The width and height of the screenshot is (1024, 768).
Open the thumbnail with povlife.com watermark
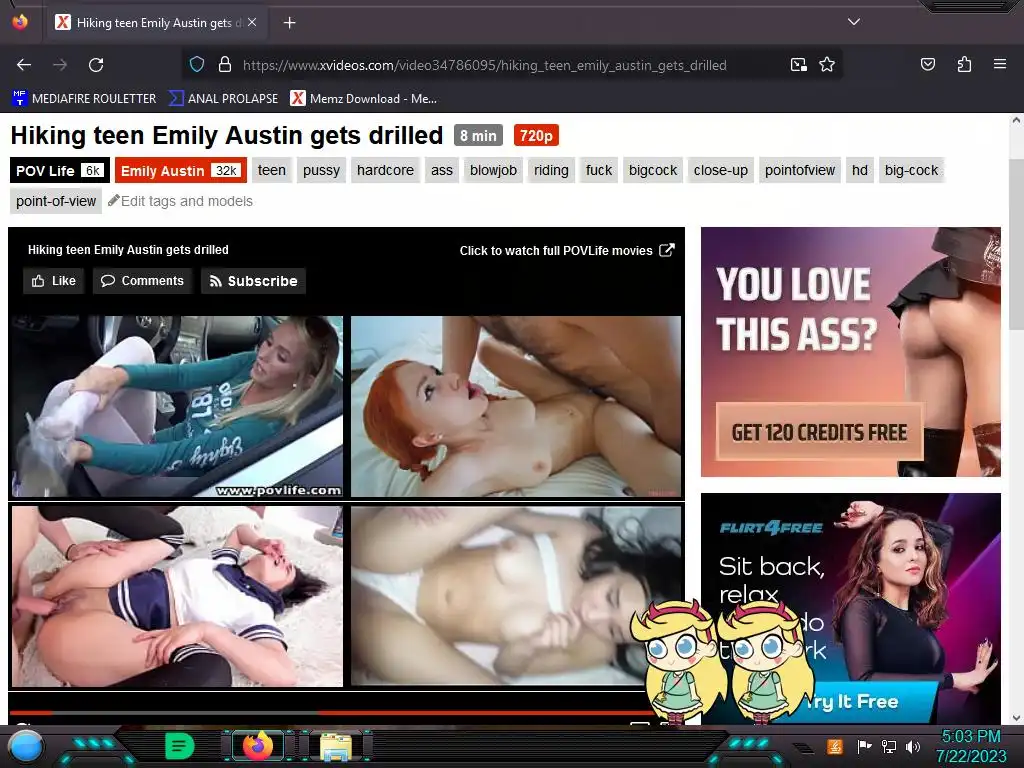[177, 406]
